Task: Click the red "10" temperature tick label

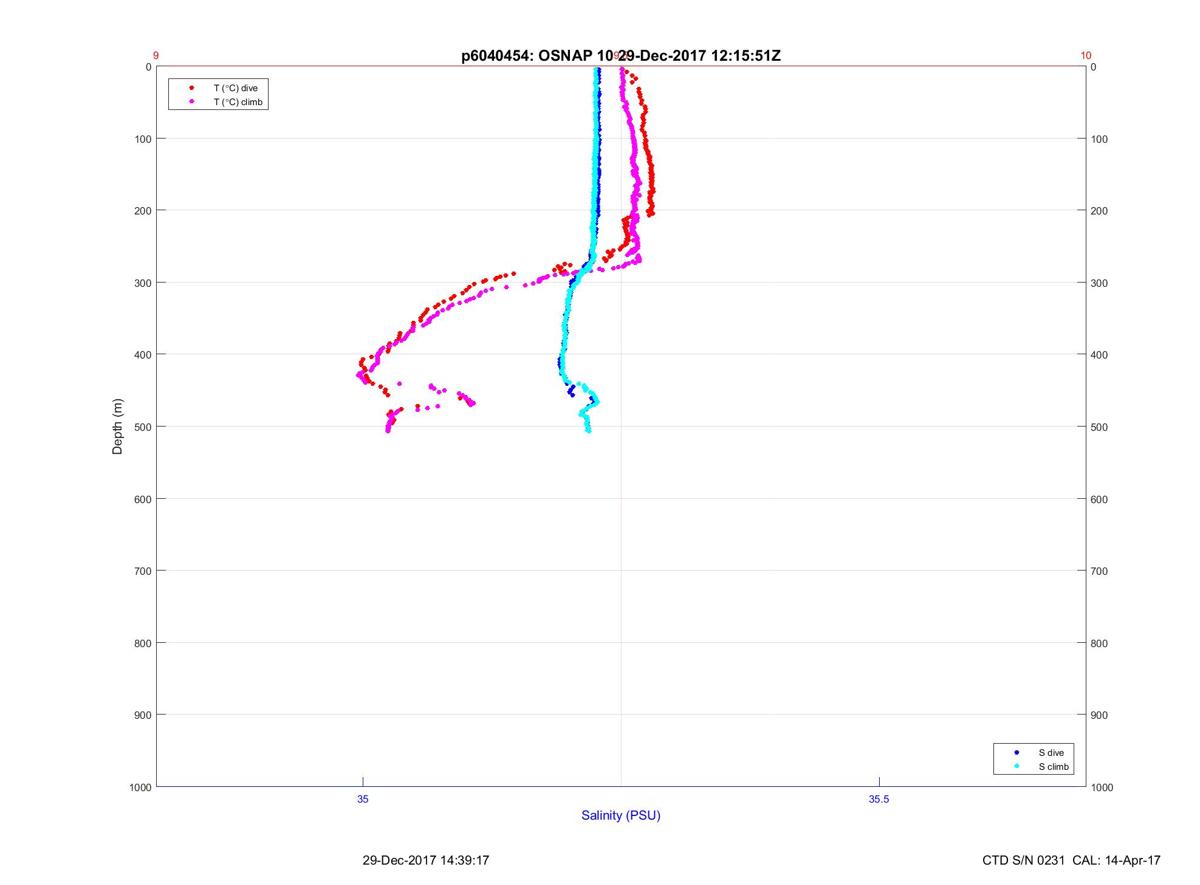Action: tap(1086, 56)
